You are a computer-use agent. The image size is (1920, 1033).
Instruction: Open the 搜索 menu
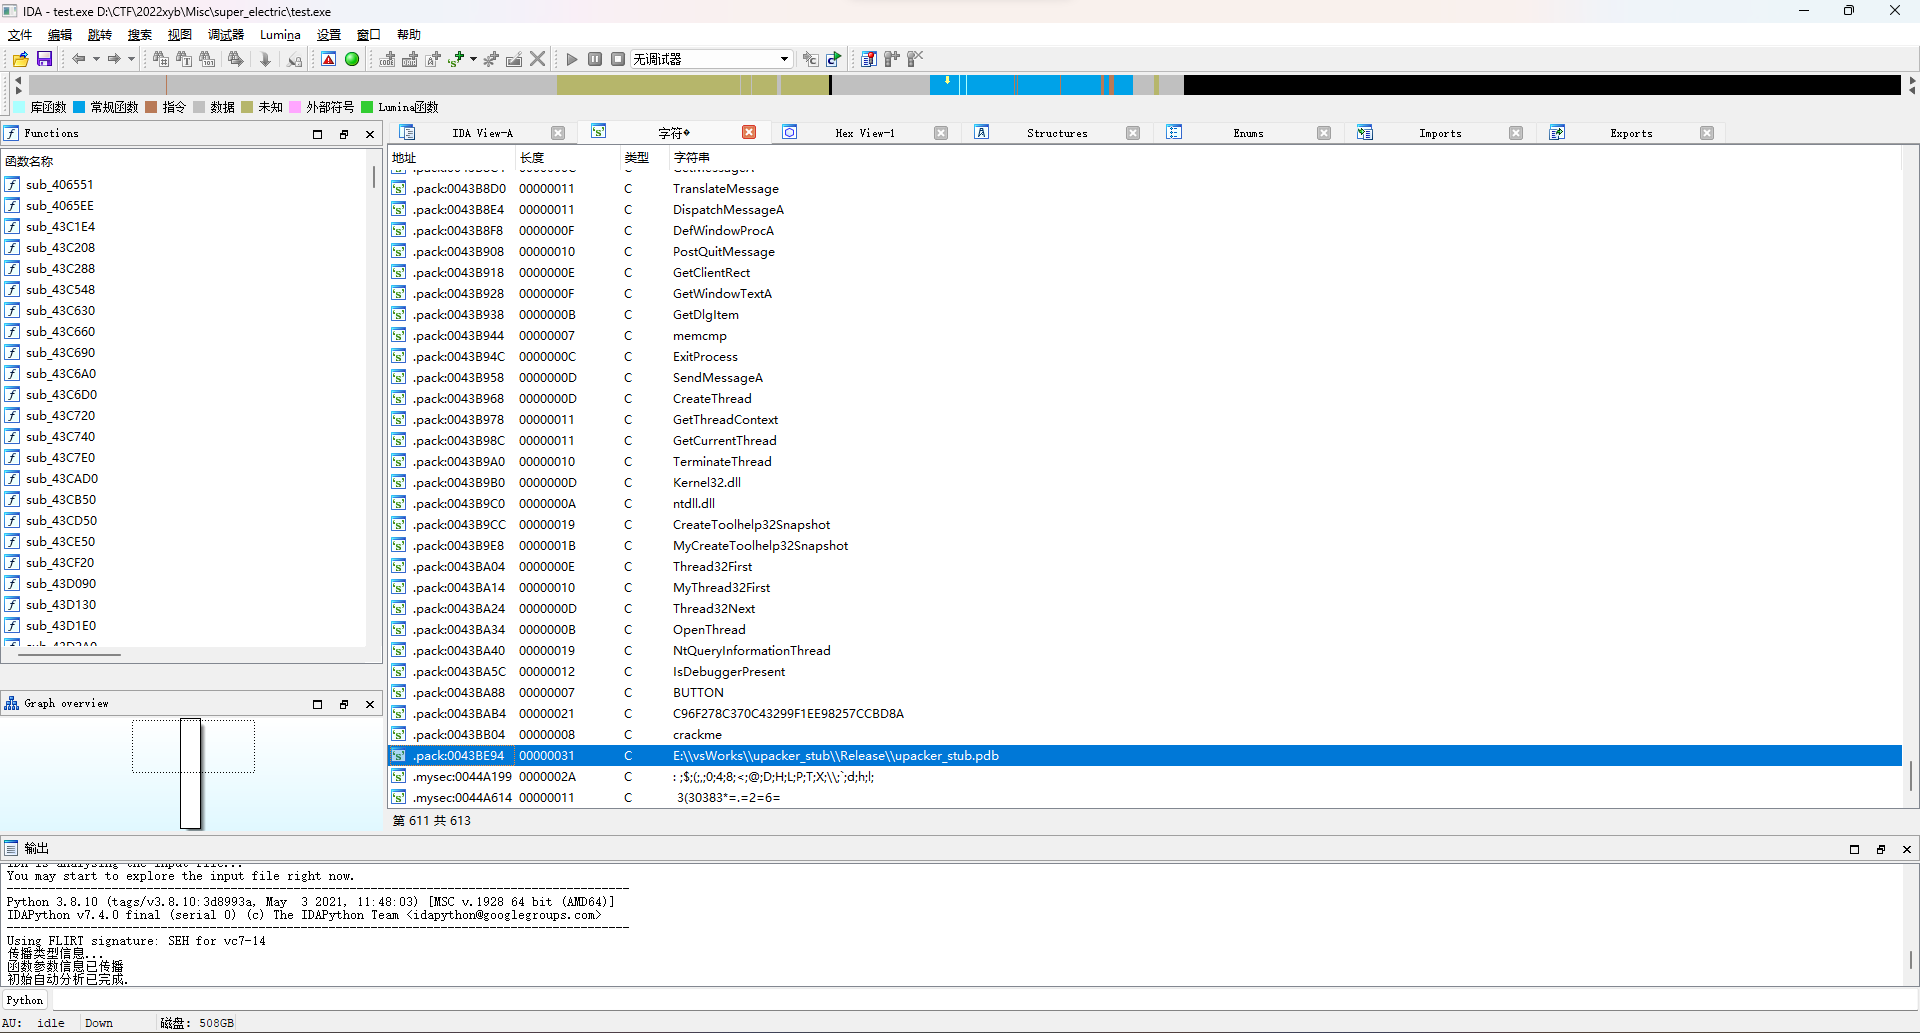click(x=140, y=35)
